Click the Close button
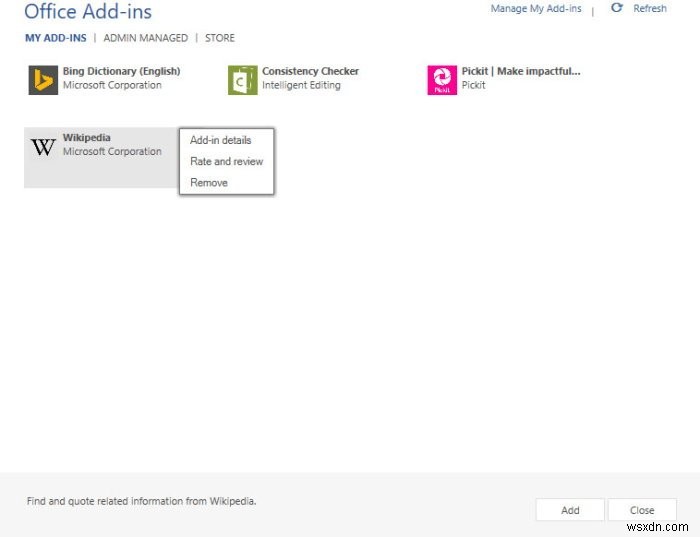Image resolution: width=700 pixels, height=537 pixels. tap(642, 510)
